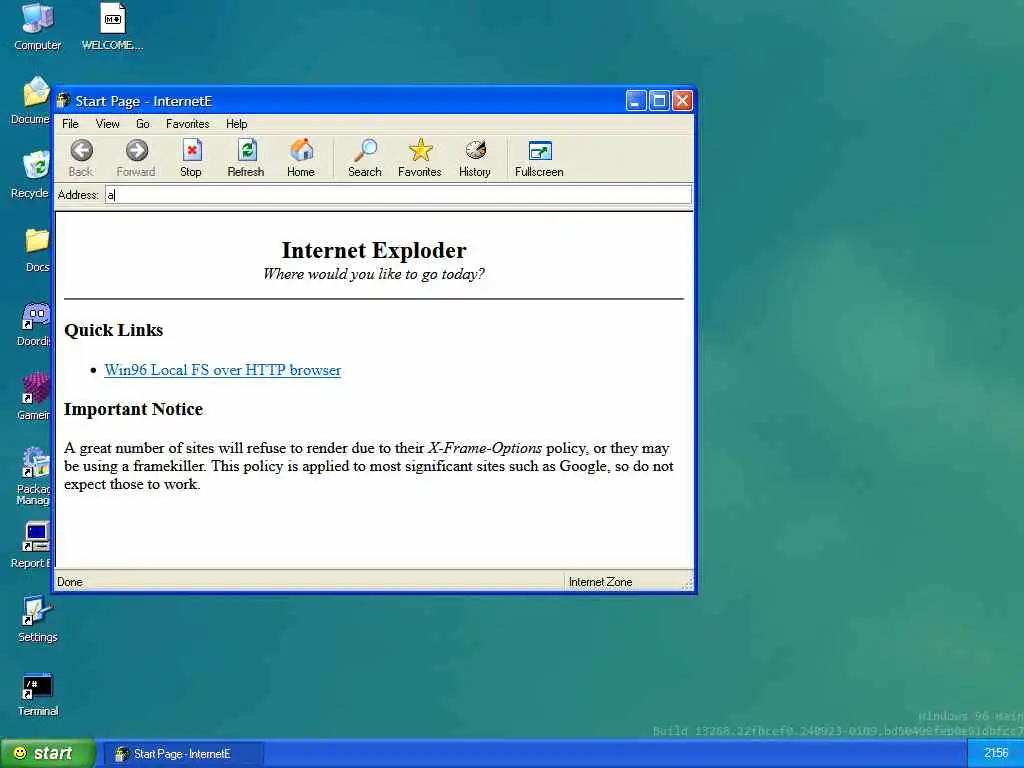The height and width of the screenshot is (768, 1024).
Task: Click the Internet Exploder heading
Action: [374, 250]
